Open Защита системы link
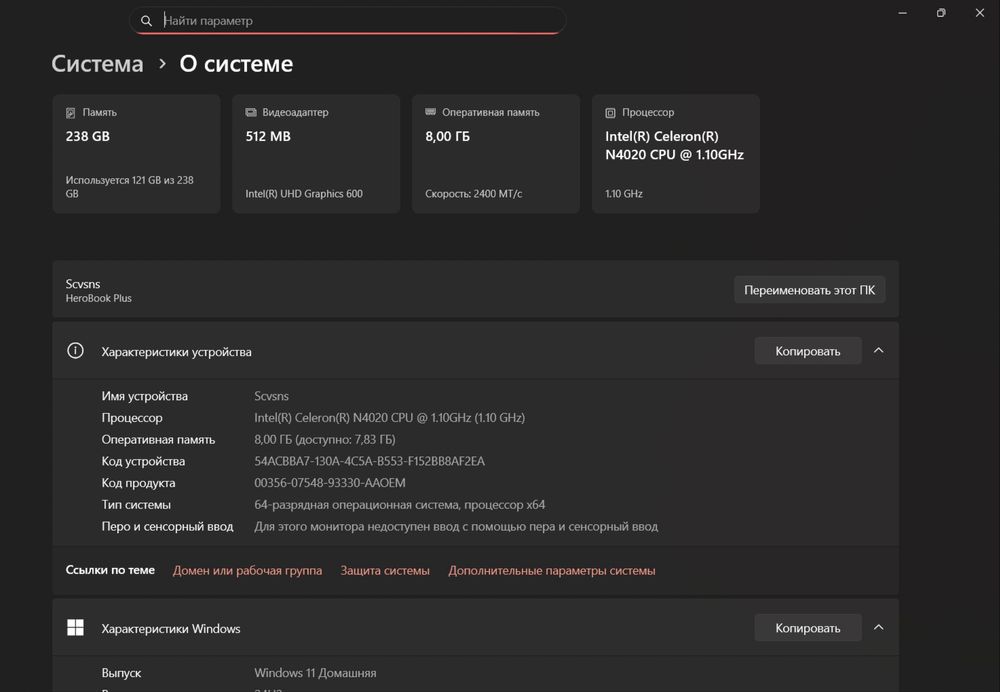Image resolution: width=1000 pixels, height=692 pixels. point(385,571)
